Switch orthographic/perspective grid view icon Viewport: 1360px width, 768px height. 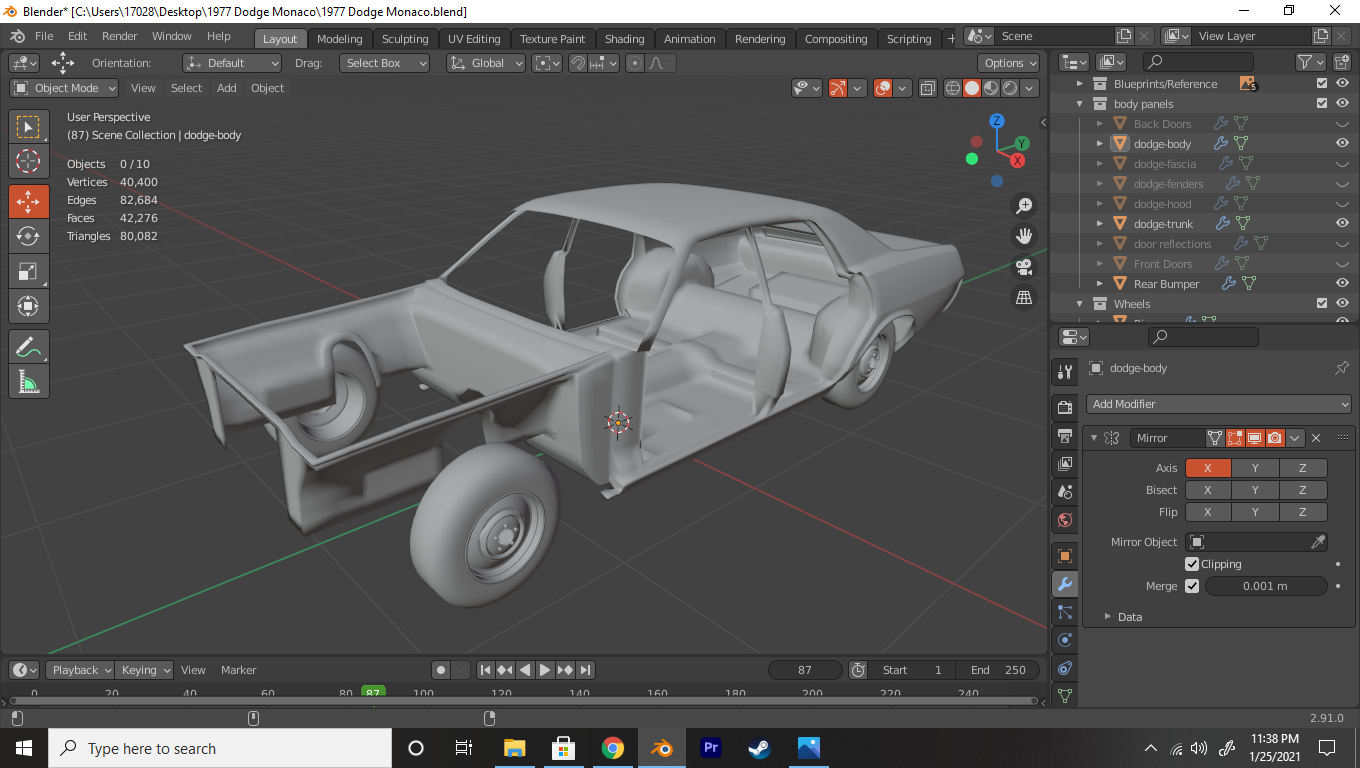point(1024,297)
